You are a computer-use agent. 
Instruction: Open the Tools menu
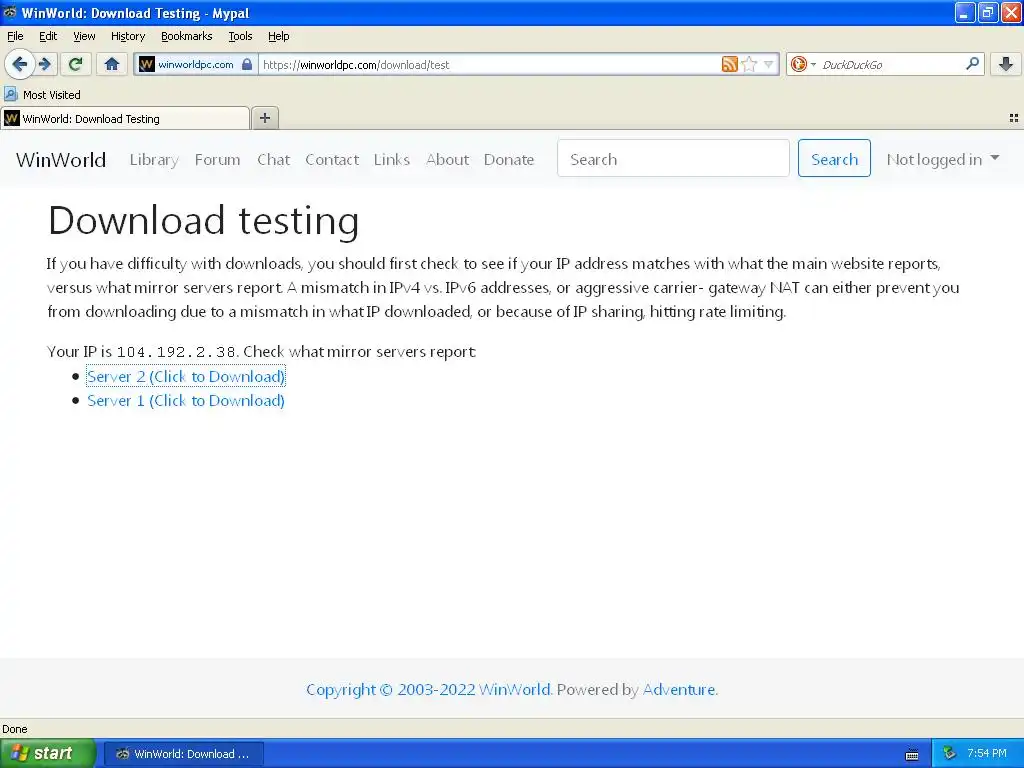tap(240, 36)
